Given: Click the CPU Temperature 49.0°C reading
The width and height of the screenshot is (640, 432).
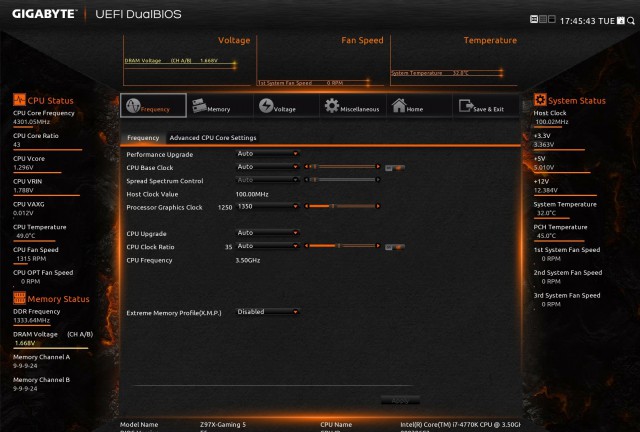Looking at the screenshot, I should (x=26, y=236).
